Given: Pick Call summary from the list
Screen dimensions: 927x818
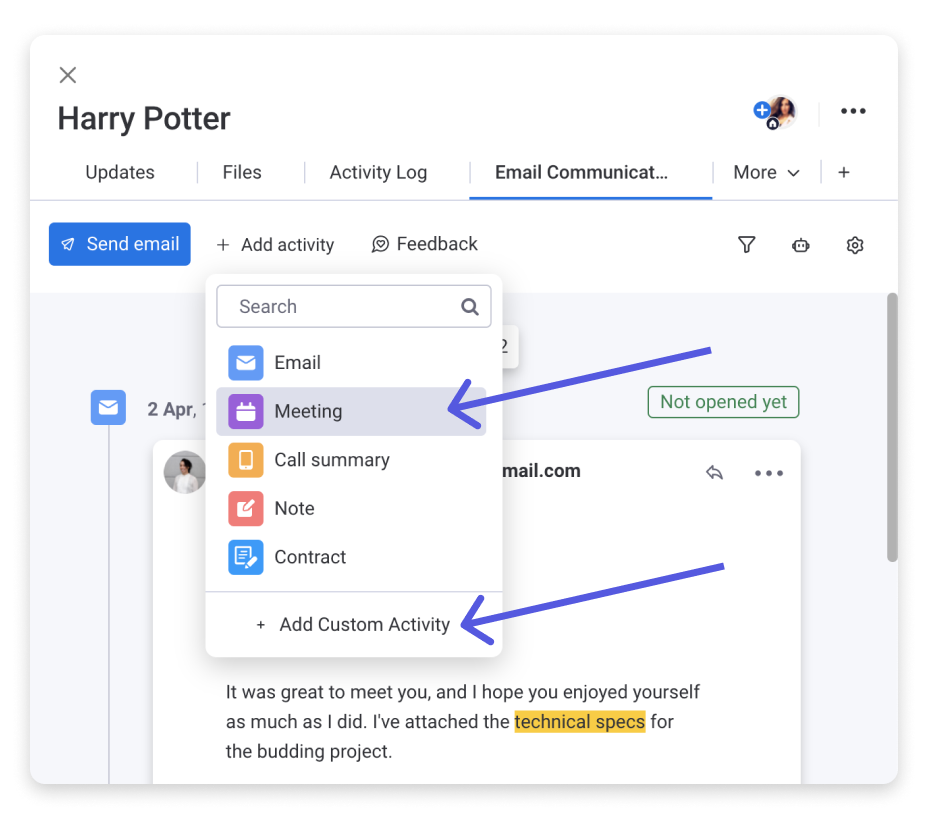Looking at the screenshot, I should pyautogui.click(x=351, y=460).
